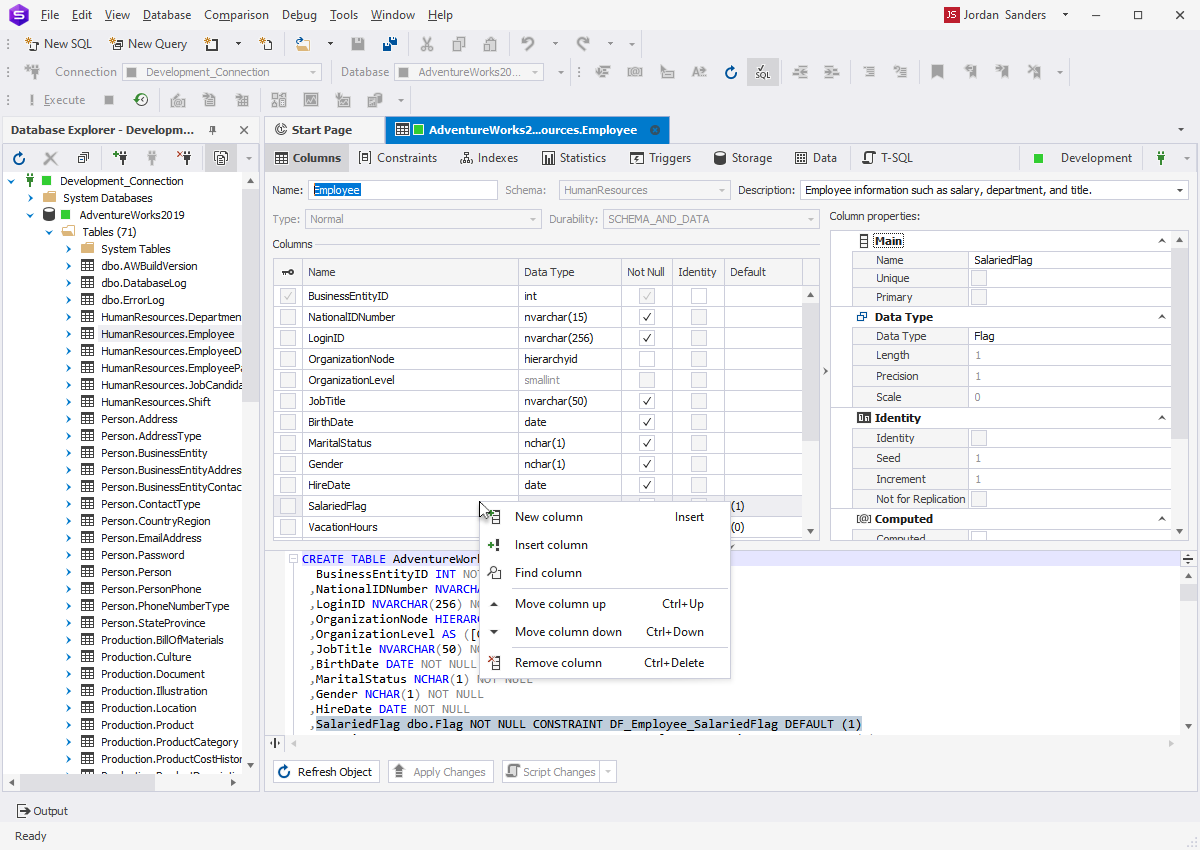The height and width of the screenshot is (850, 1200).
Task: Create a new SQL document via New SQL icon
Action: pos(33,43)
